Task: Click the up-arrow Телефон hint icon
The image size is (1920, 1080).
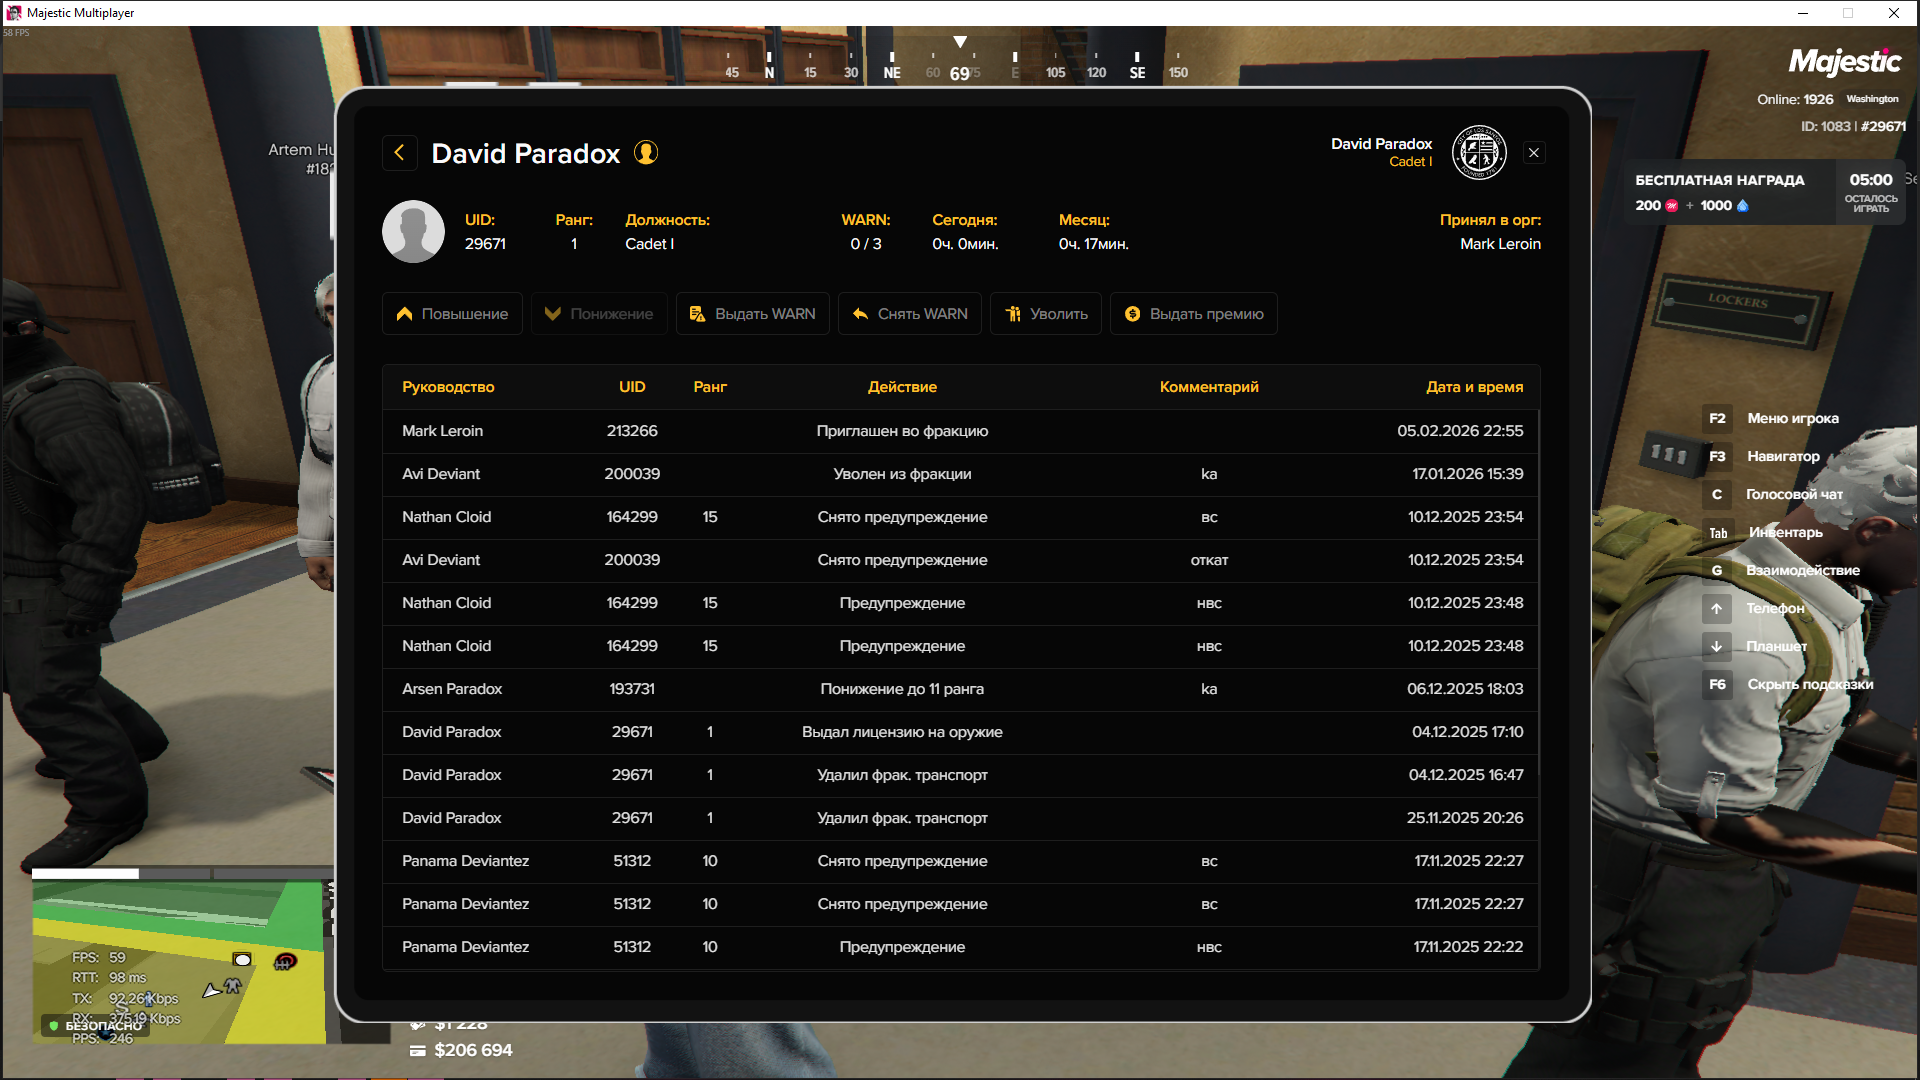Action: [x=1717, y=609]
